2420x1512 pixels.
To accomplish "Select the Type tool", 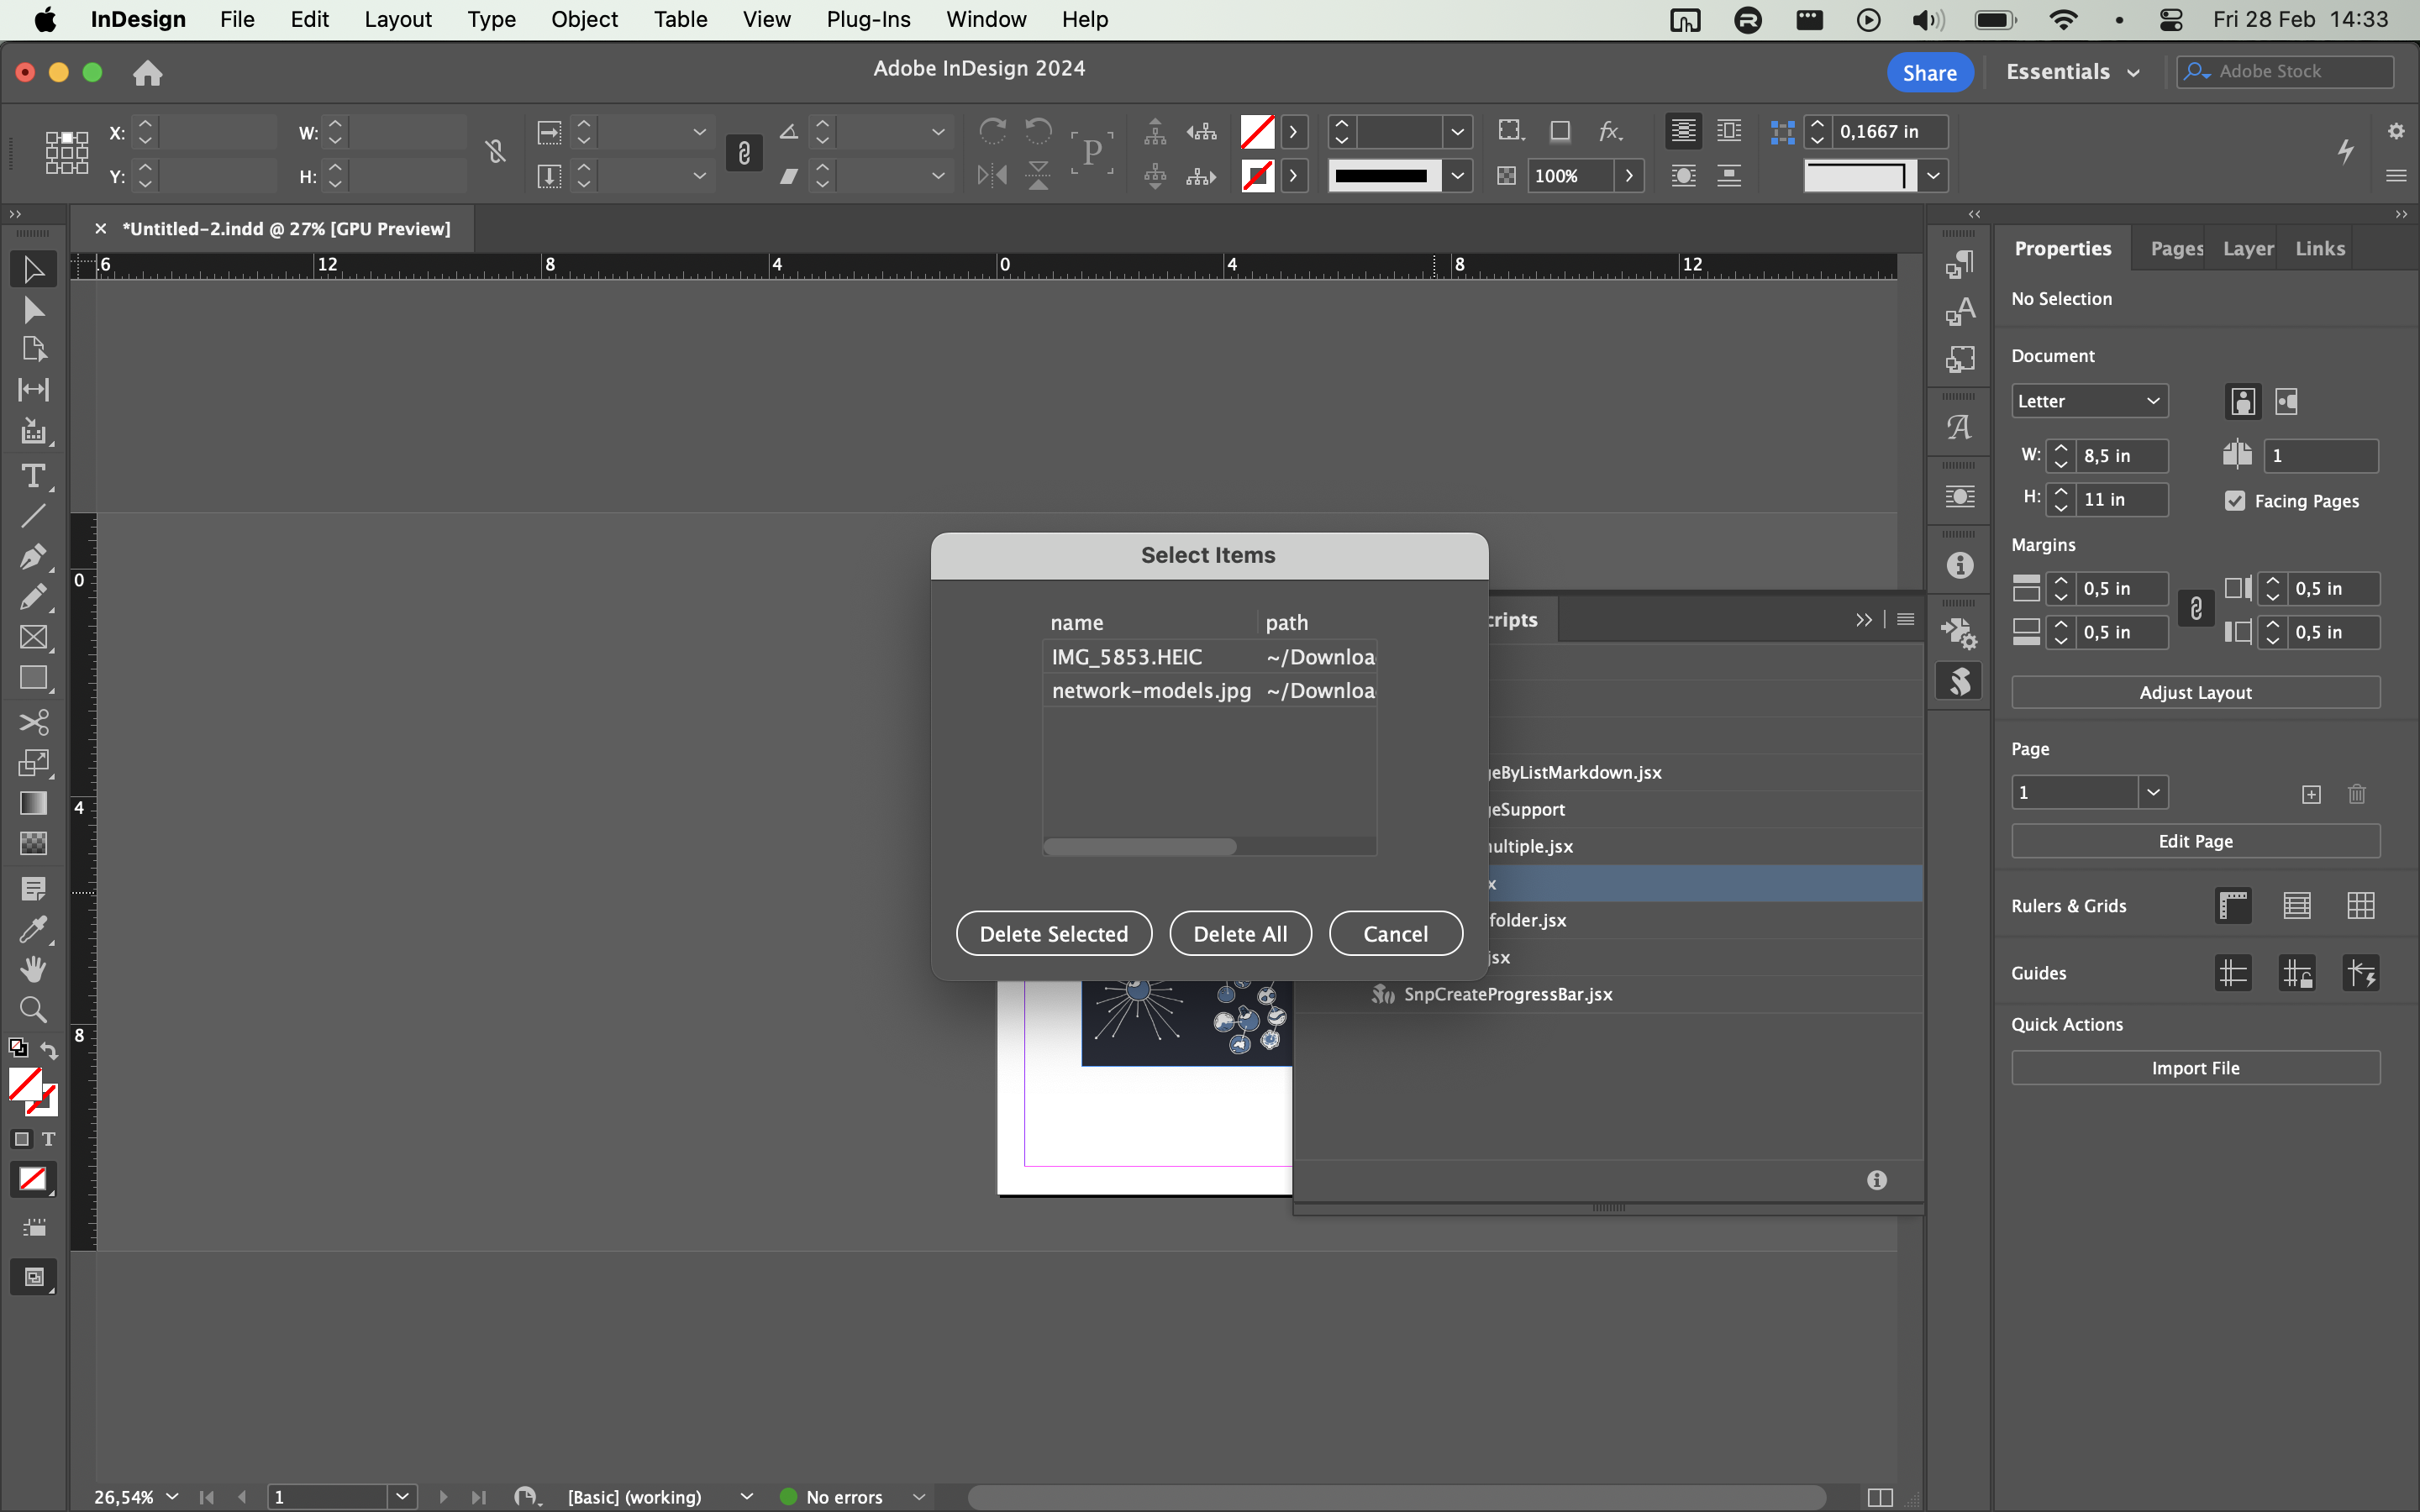I will tap(33, 476).
